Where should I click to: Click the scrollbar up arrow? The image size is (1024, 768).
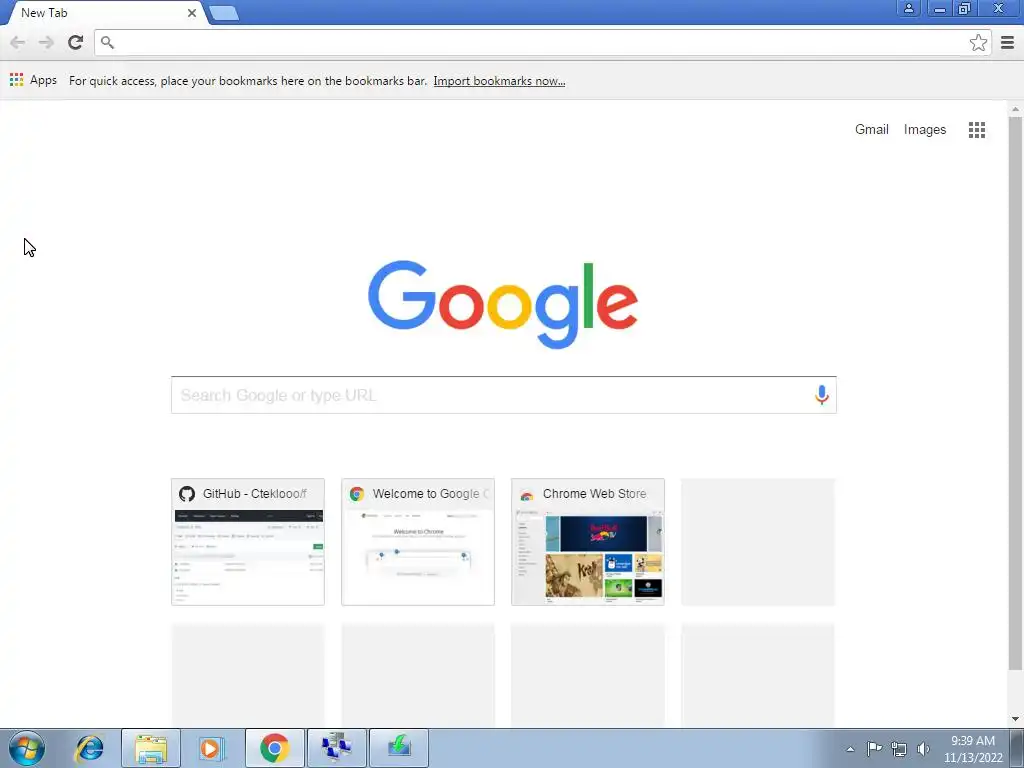(1015, 109)
